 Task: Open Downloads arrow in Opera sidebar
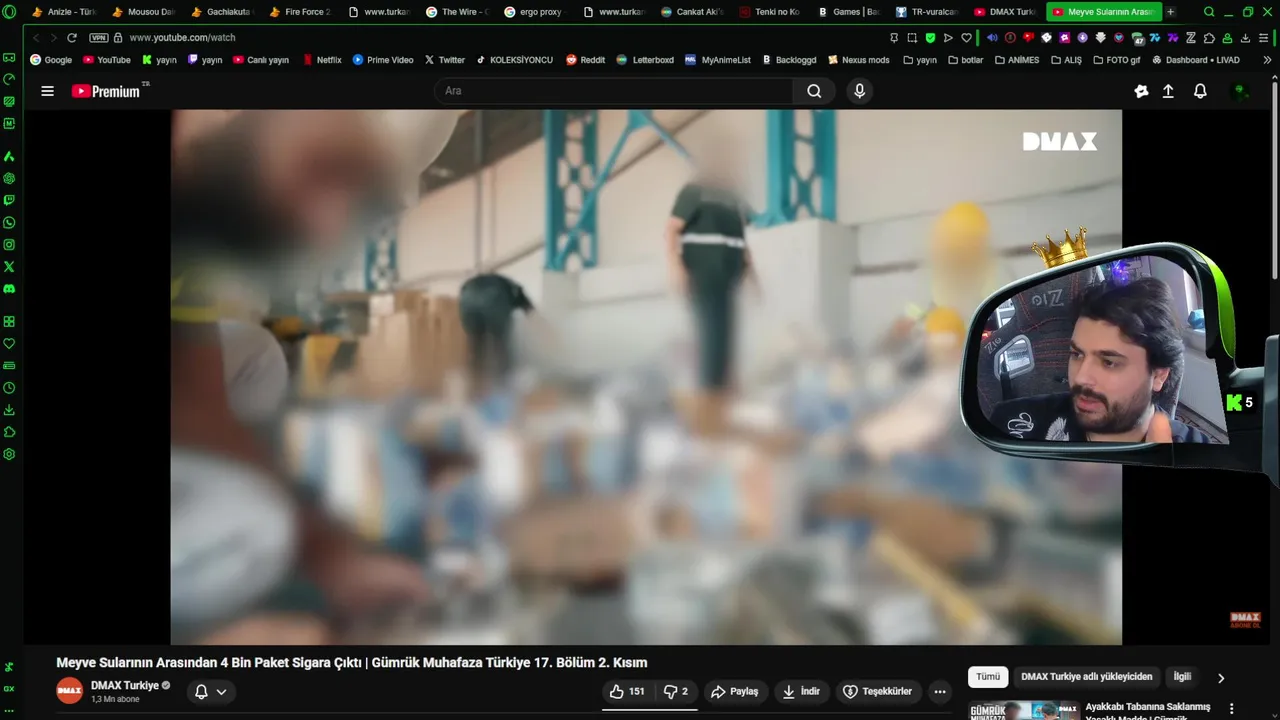pyautogui.click(x=9, y=409)
